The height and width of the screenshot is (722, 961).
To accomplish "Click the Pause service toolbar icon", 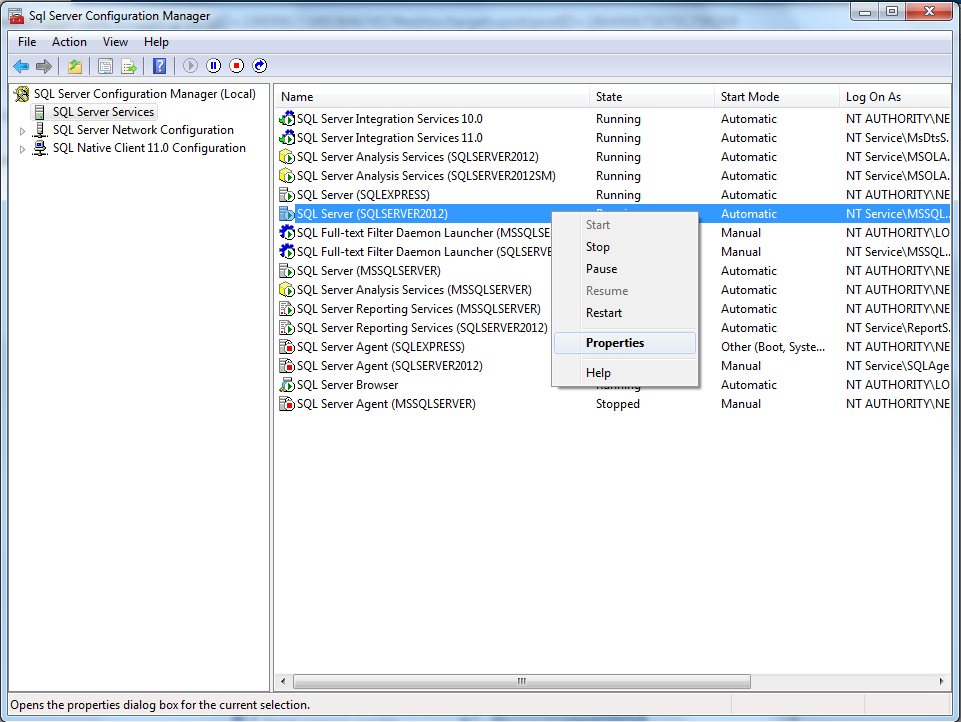I will tap(213, 65).
